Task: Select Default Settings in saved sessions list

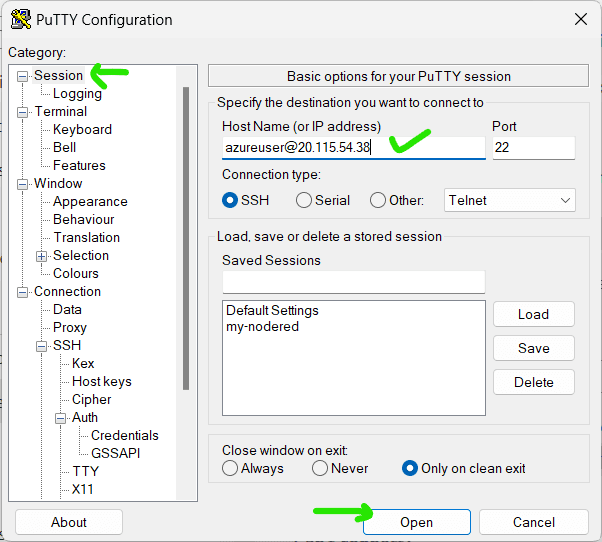Action: [x=272, y=310]
